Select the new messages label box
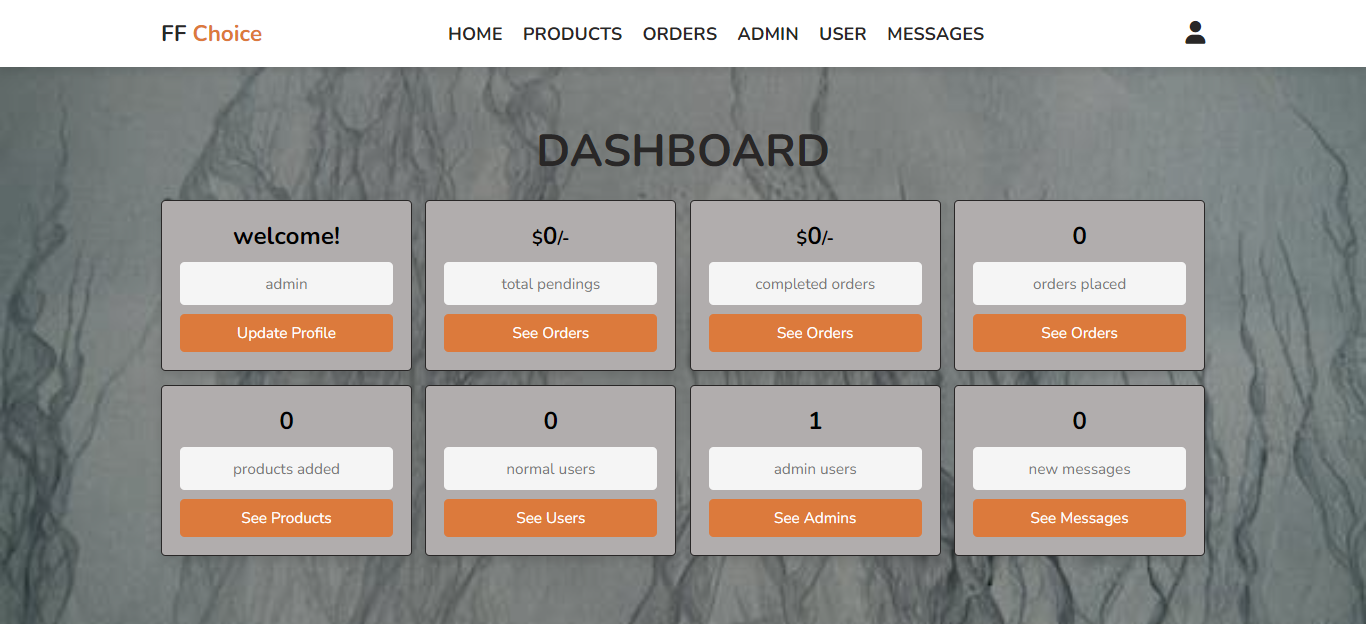The height and width of the screenshot is (624, 1366). [1079, 469]
